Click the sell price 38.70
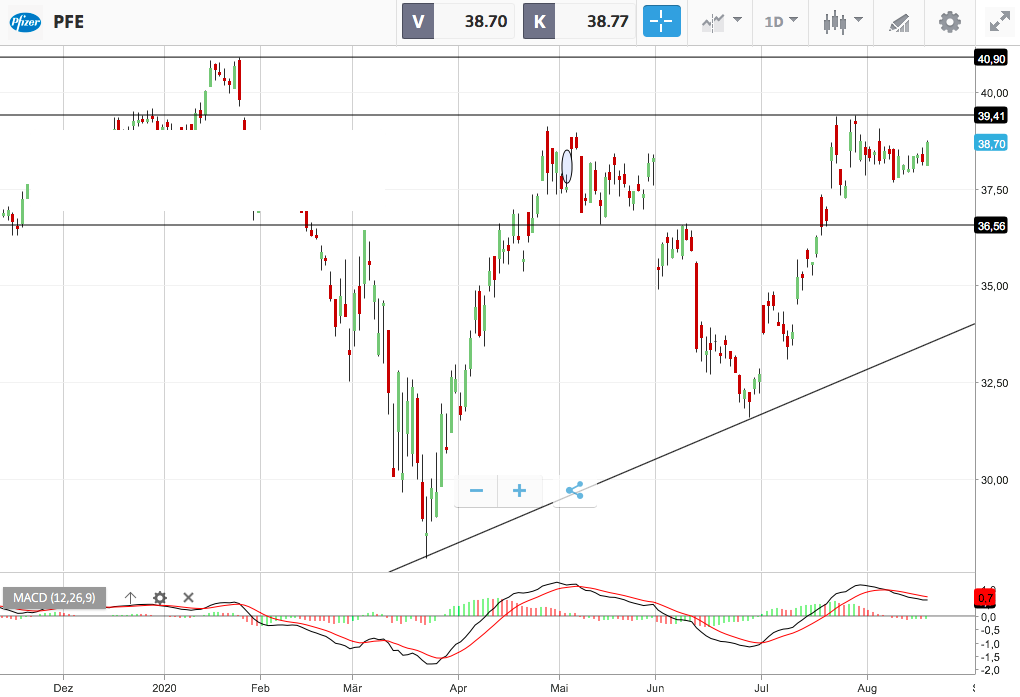 (485, 21)
